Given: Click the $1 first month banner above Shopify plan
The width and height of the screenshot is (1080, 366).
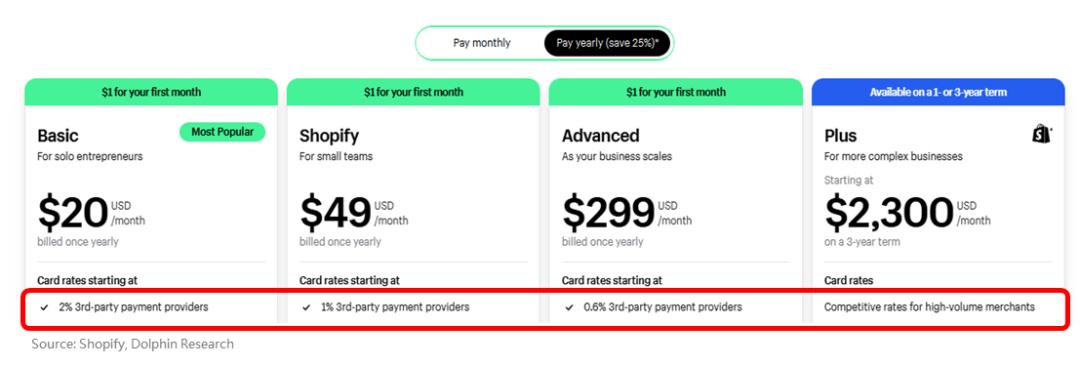Looking at the screenshot, I should 413,92.
